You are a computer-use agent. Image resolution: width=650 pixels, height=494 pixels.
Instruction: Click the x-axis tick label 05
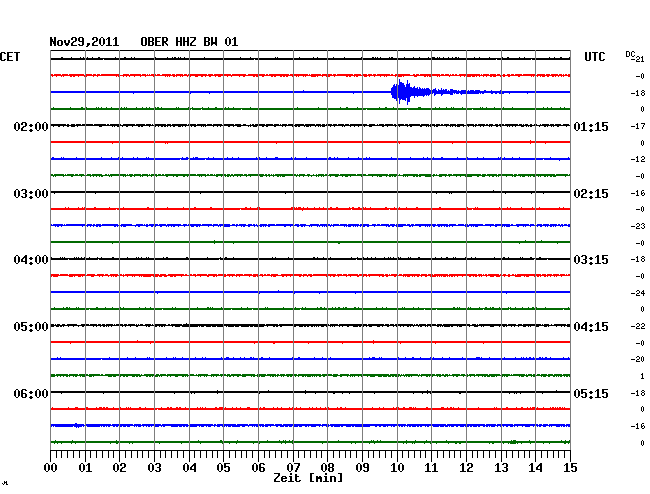coord(223,468)
